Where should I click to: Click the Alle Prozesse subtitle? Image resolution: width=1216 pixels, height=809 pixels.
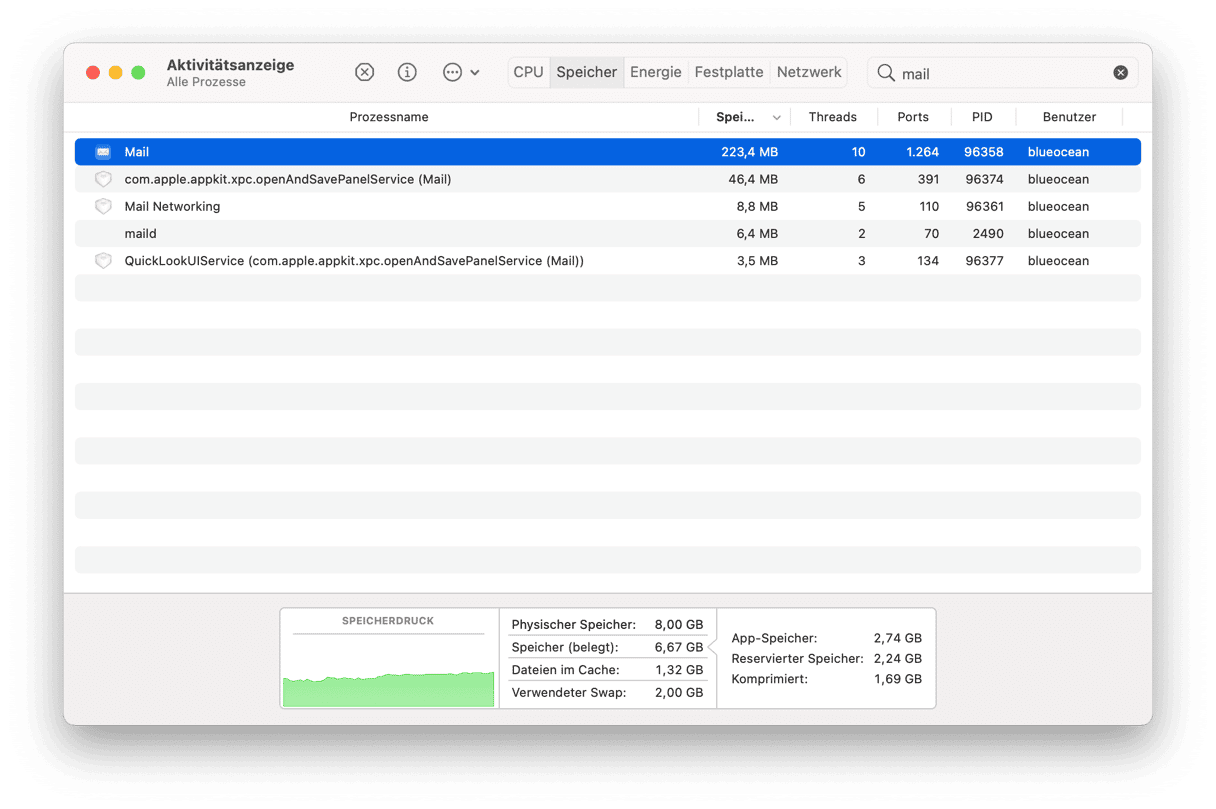point(206,82)
